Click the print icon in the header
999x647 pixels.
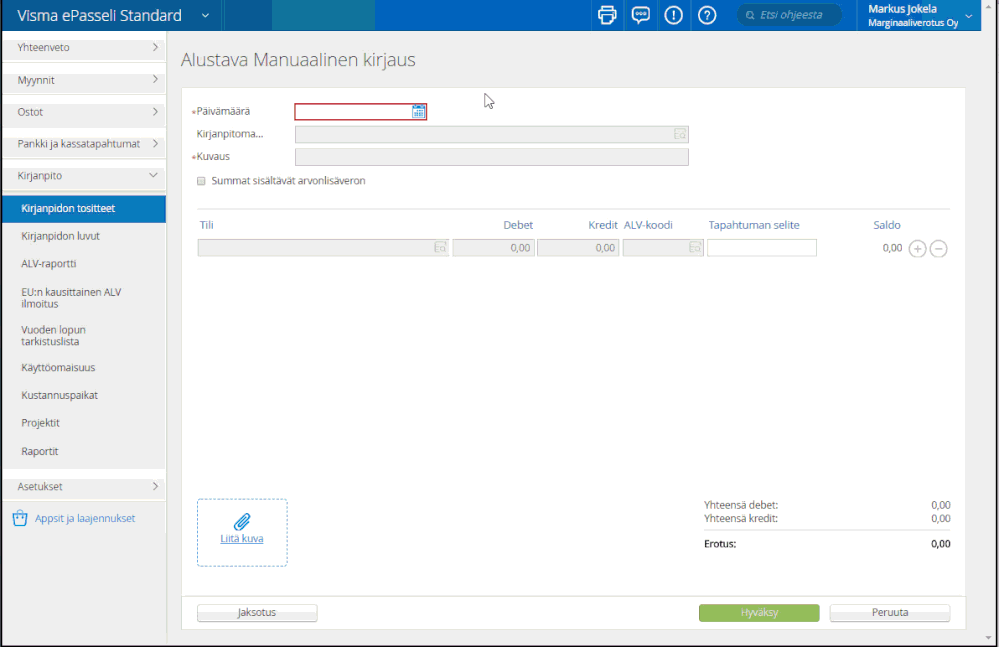(x=607, y=15)
